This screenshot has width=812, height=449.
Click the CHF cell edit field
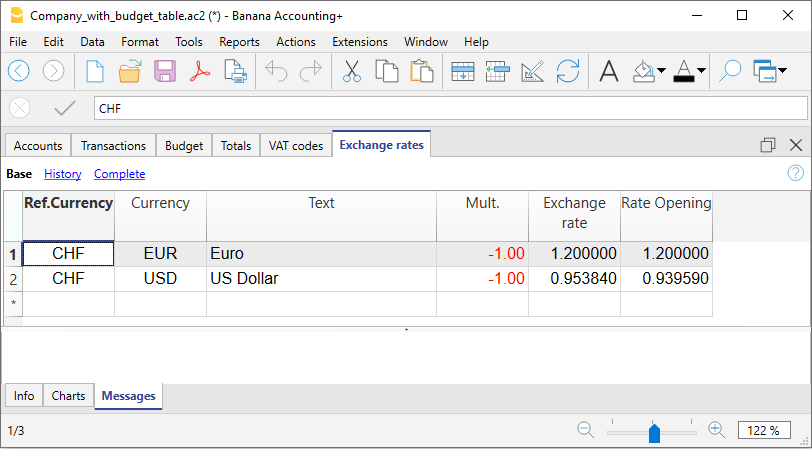pos(451,109)
